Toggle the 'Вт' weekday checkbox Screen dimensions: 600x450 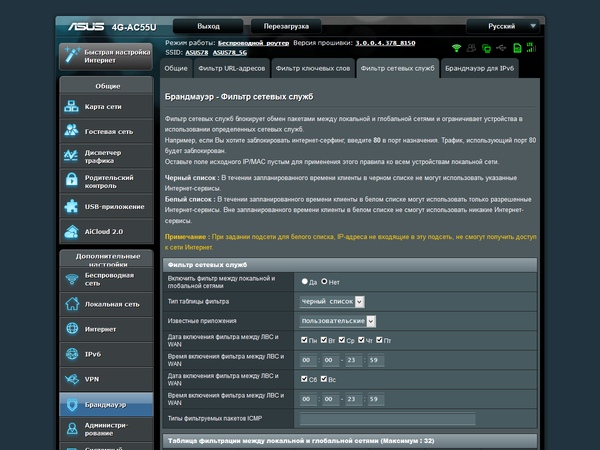tap(324, 340)
